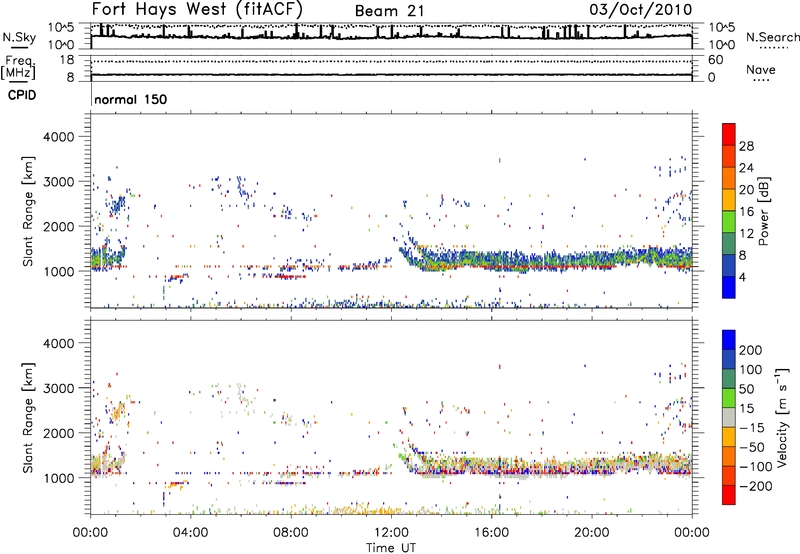
Task: Click the '60' Nave axis value
Action: point(715,60)
